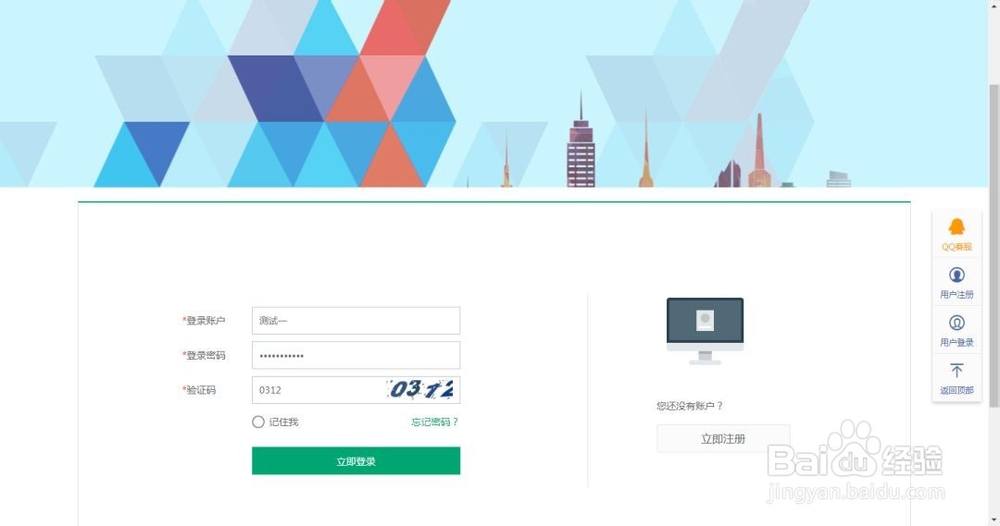
Task: Click the 用户注册 label in sidebar
Action: 957,295
